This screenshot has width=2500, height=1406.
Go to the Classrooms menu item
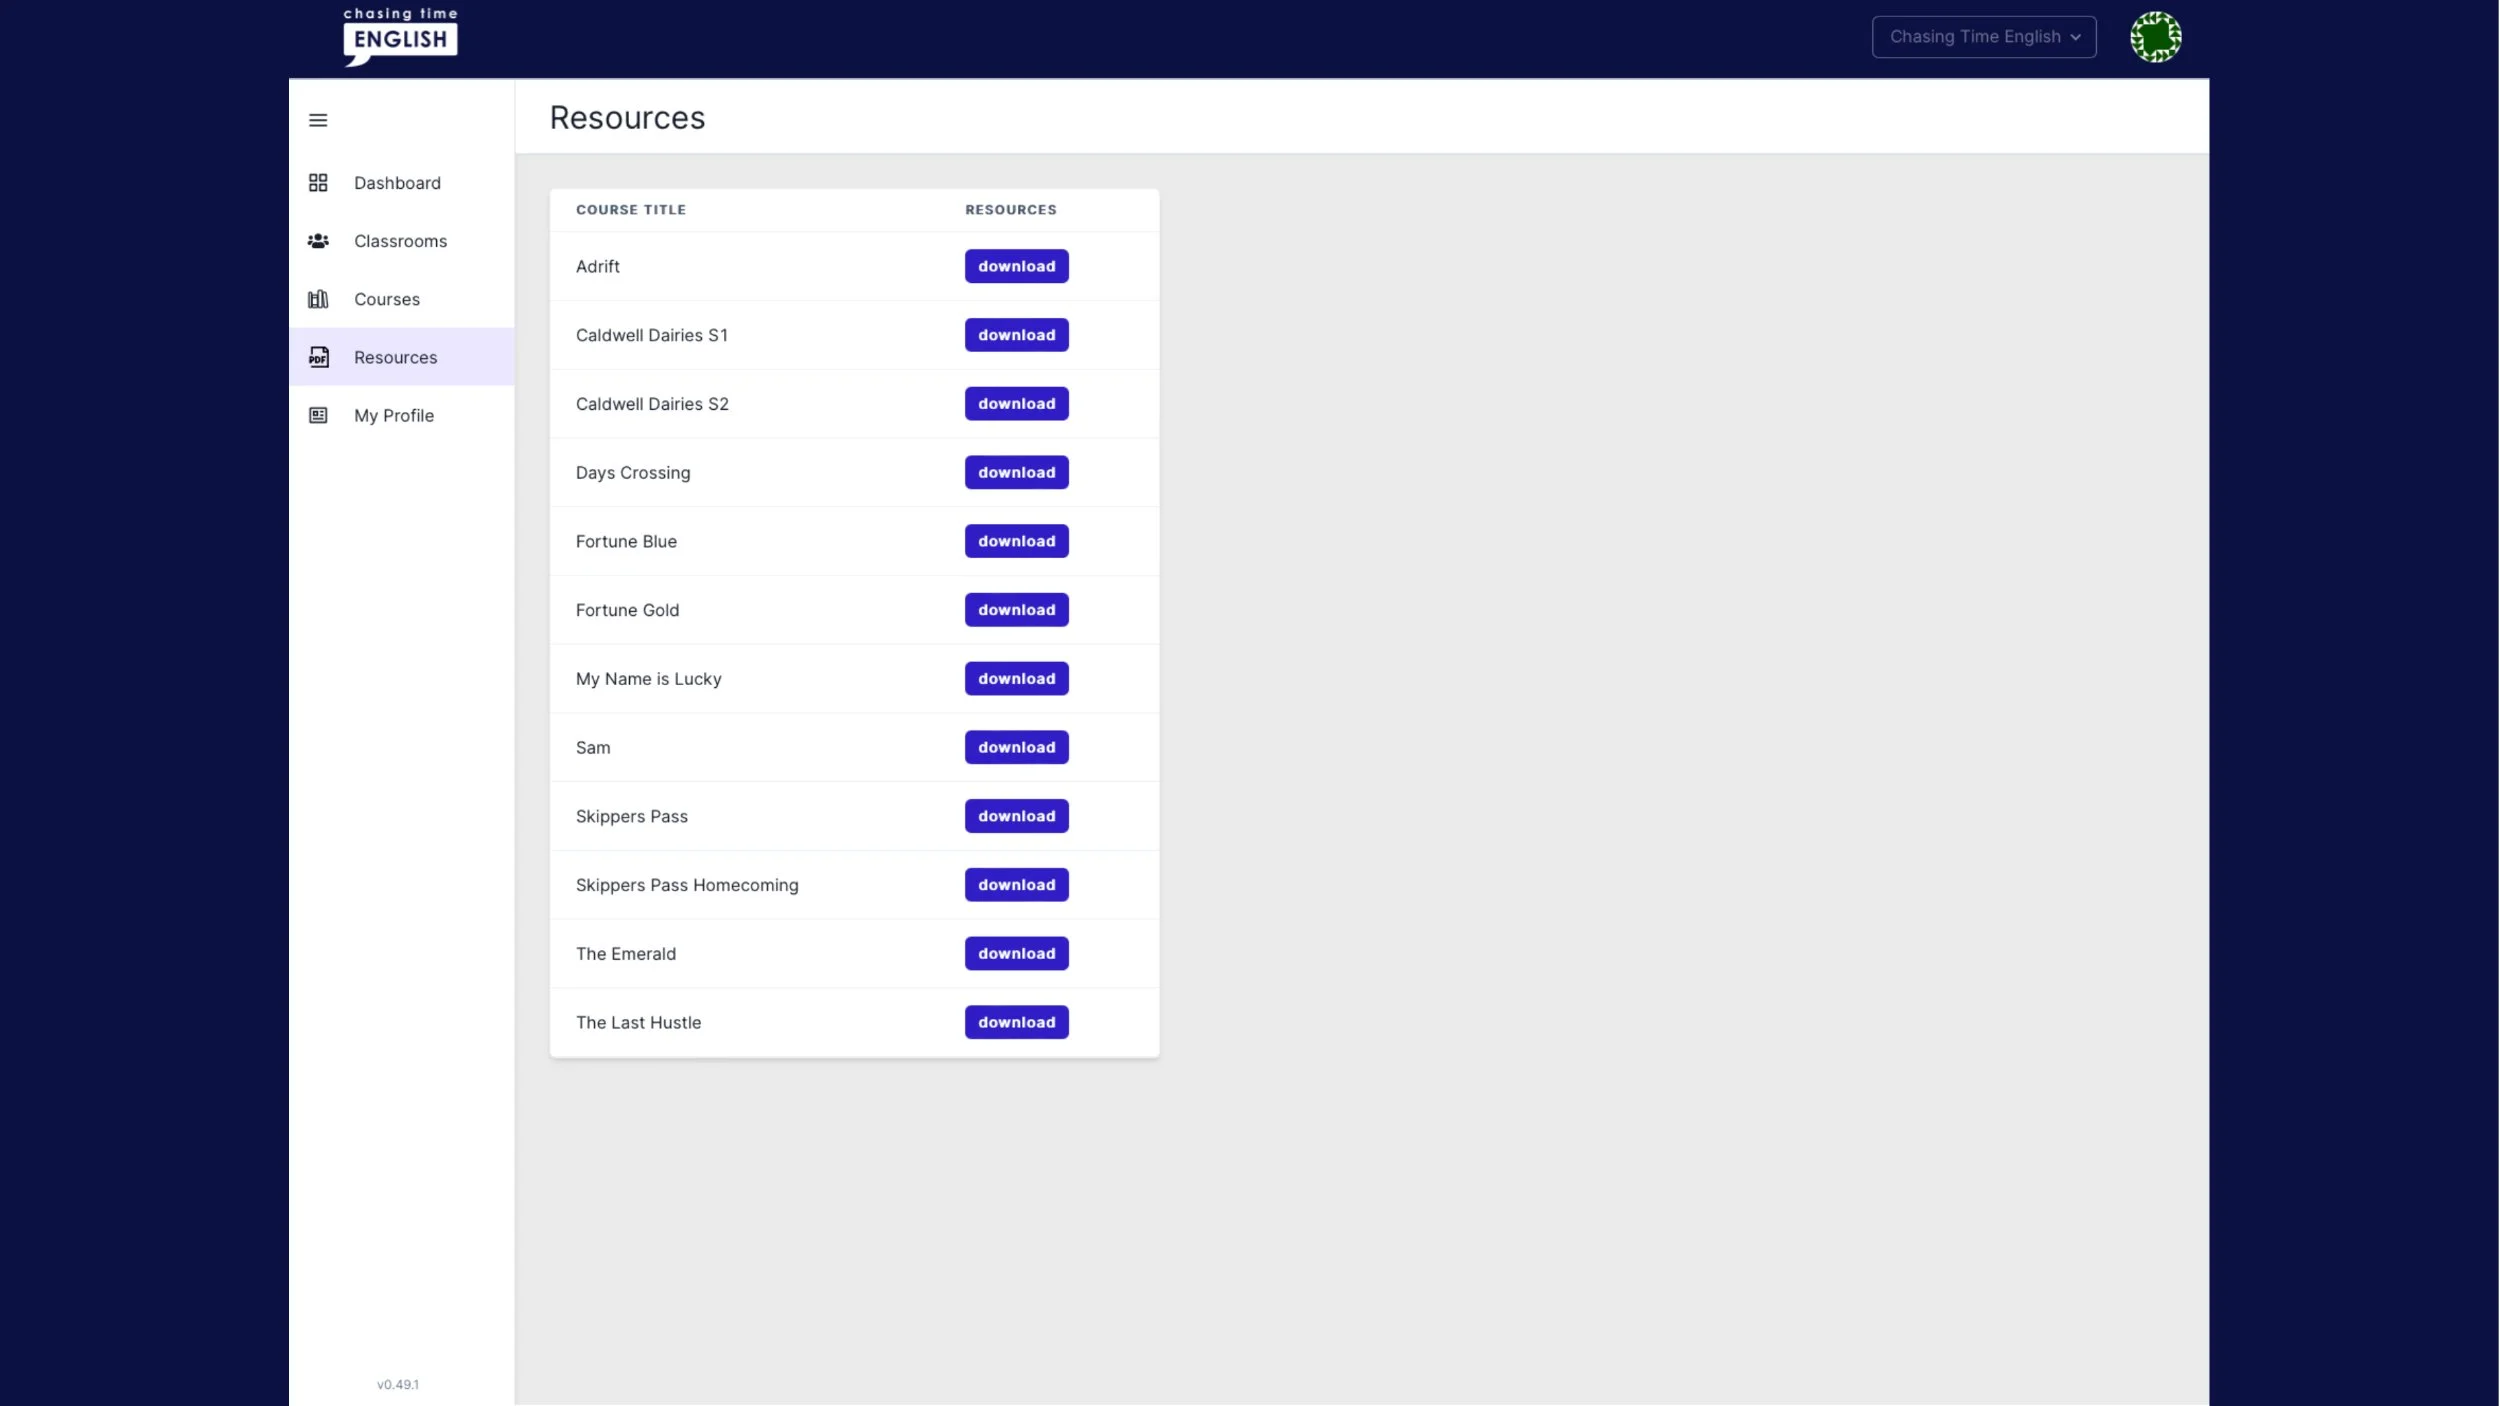(x=400, y=241)
